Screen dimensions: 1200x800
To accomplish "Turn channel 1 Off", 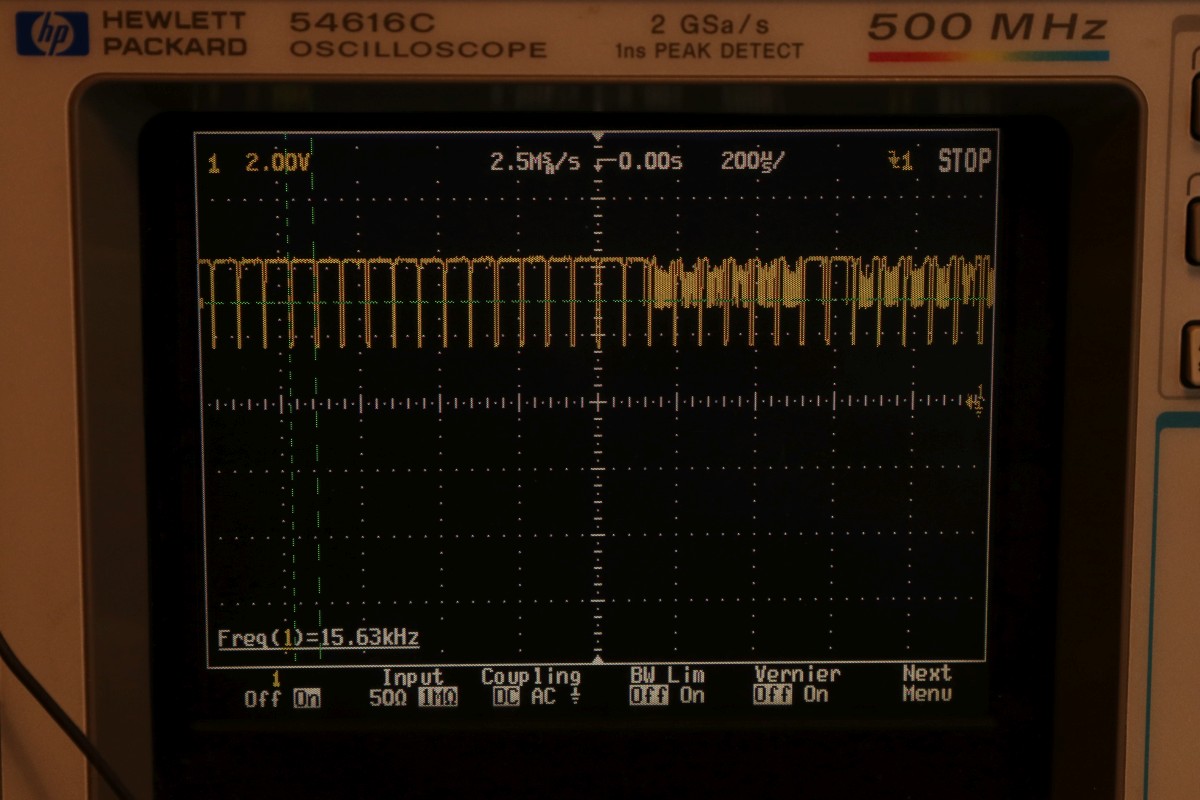I will 262,698.
